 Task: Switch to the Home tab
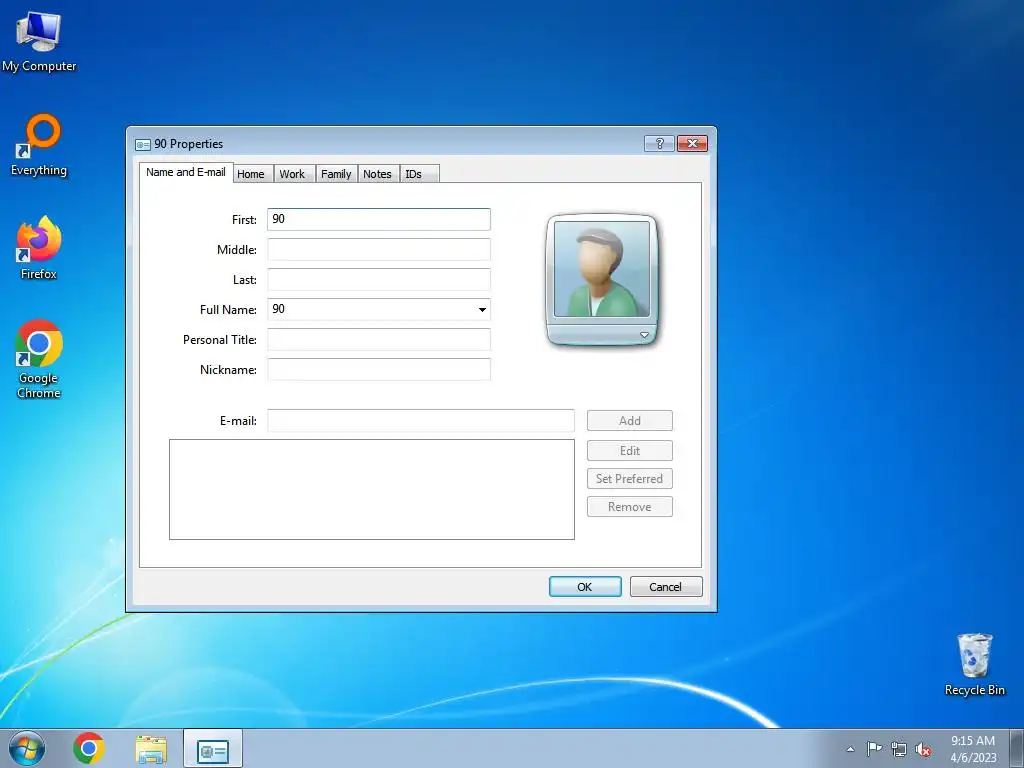251,174
